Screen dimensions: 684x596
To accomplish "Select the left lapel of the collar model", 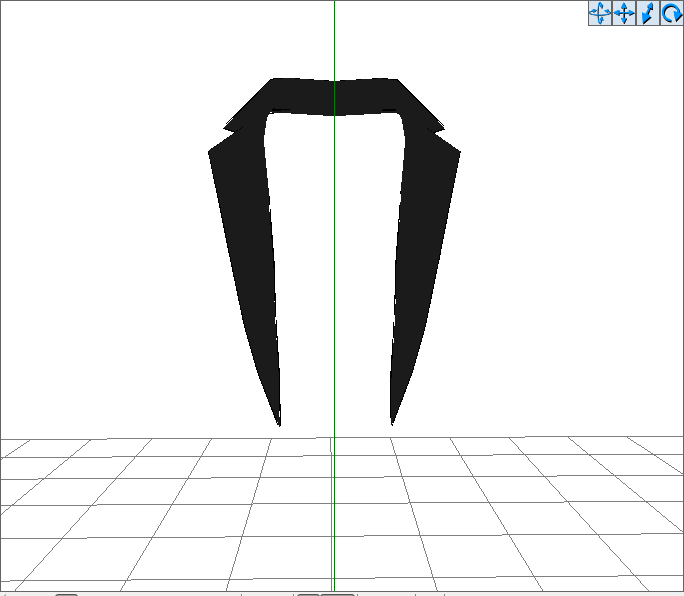I will [251, 262].
